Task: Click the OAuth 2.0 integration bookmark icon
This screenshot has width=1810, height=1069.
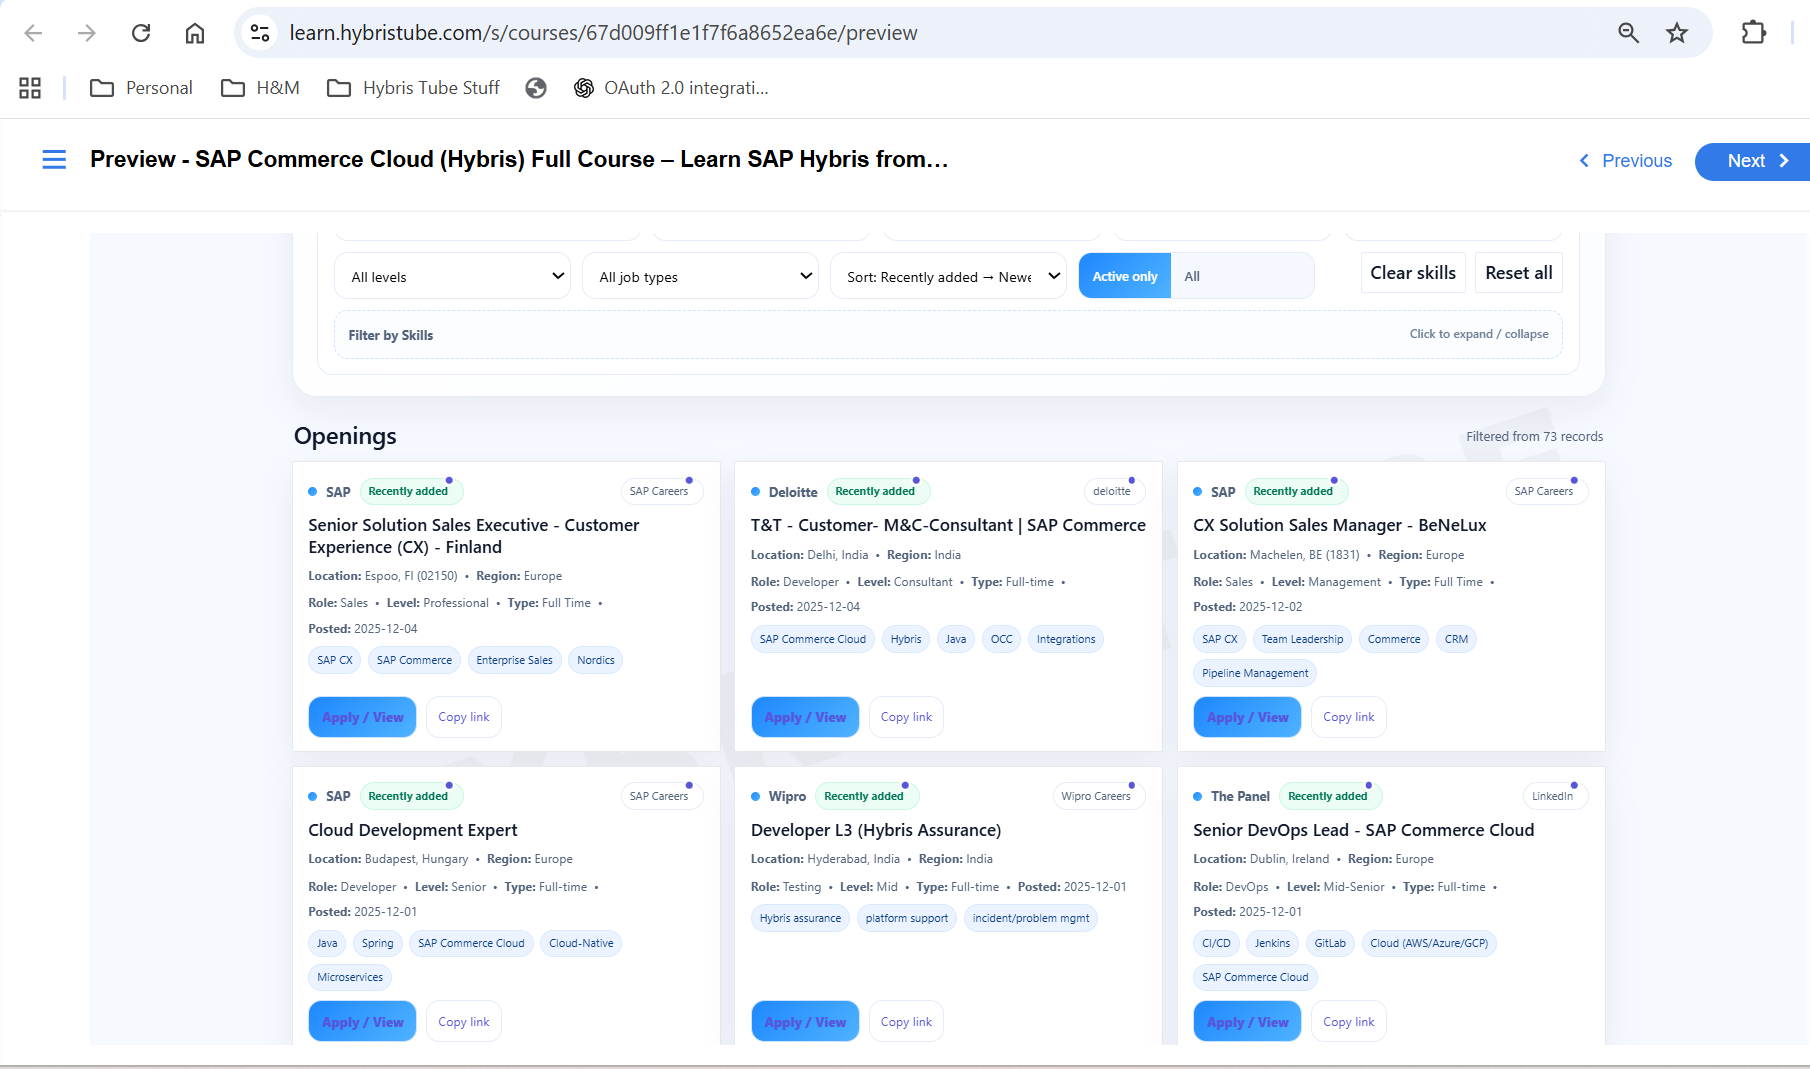Action: (x=584, y=88)
